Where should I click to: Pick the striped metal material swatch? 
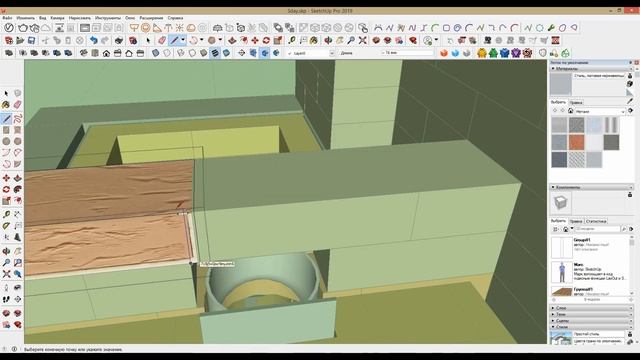pyautogui.click(x=611, y=125)
